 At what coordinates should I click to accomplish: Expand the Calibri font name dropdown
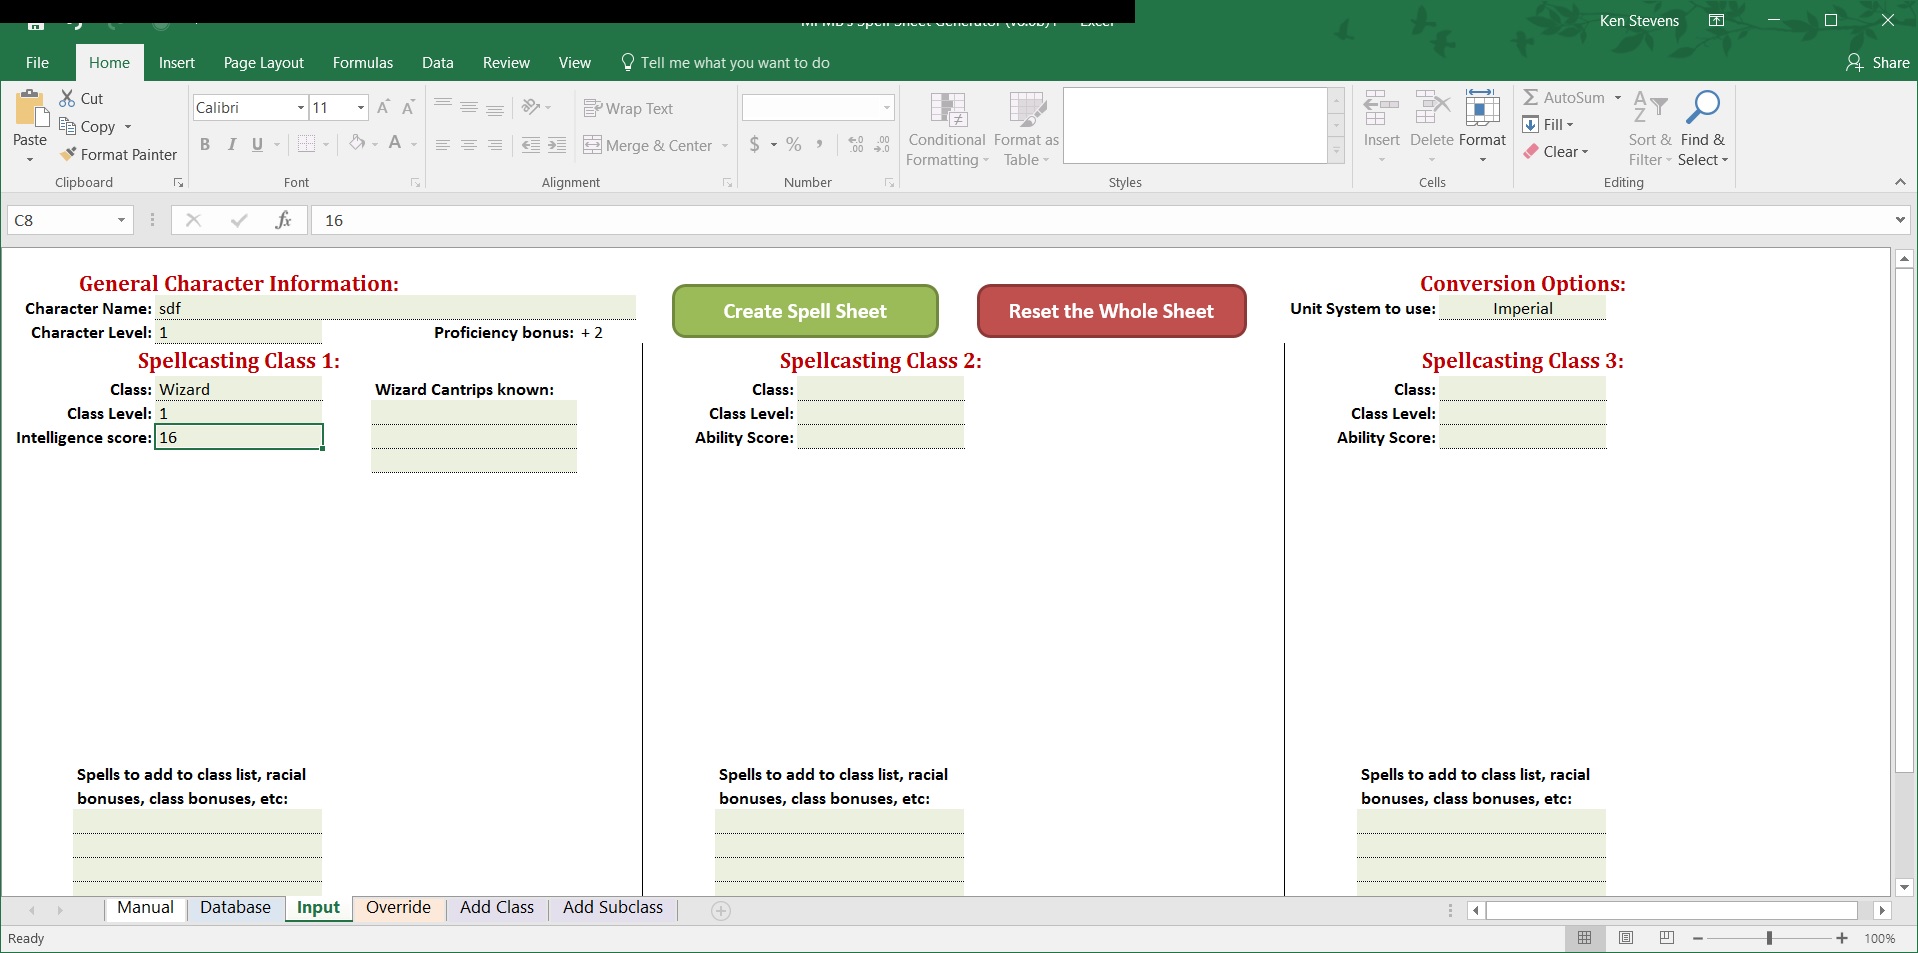pyautogui.click(x=300, y=108)
